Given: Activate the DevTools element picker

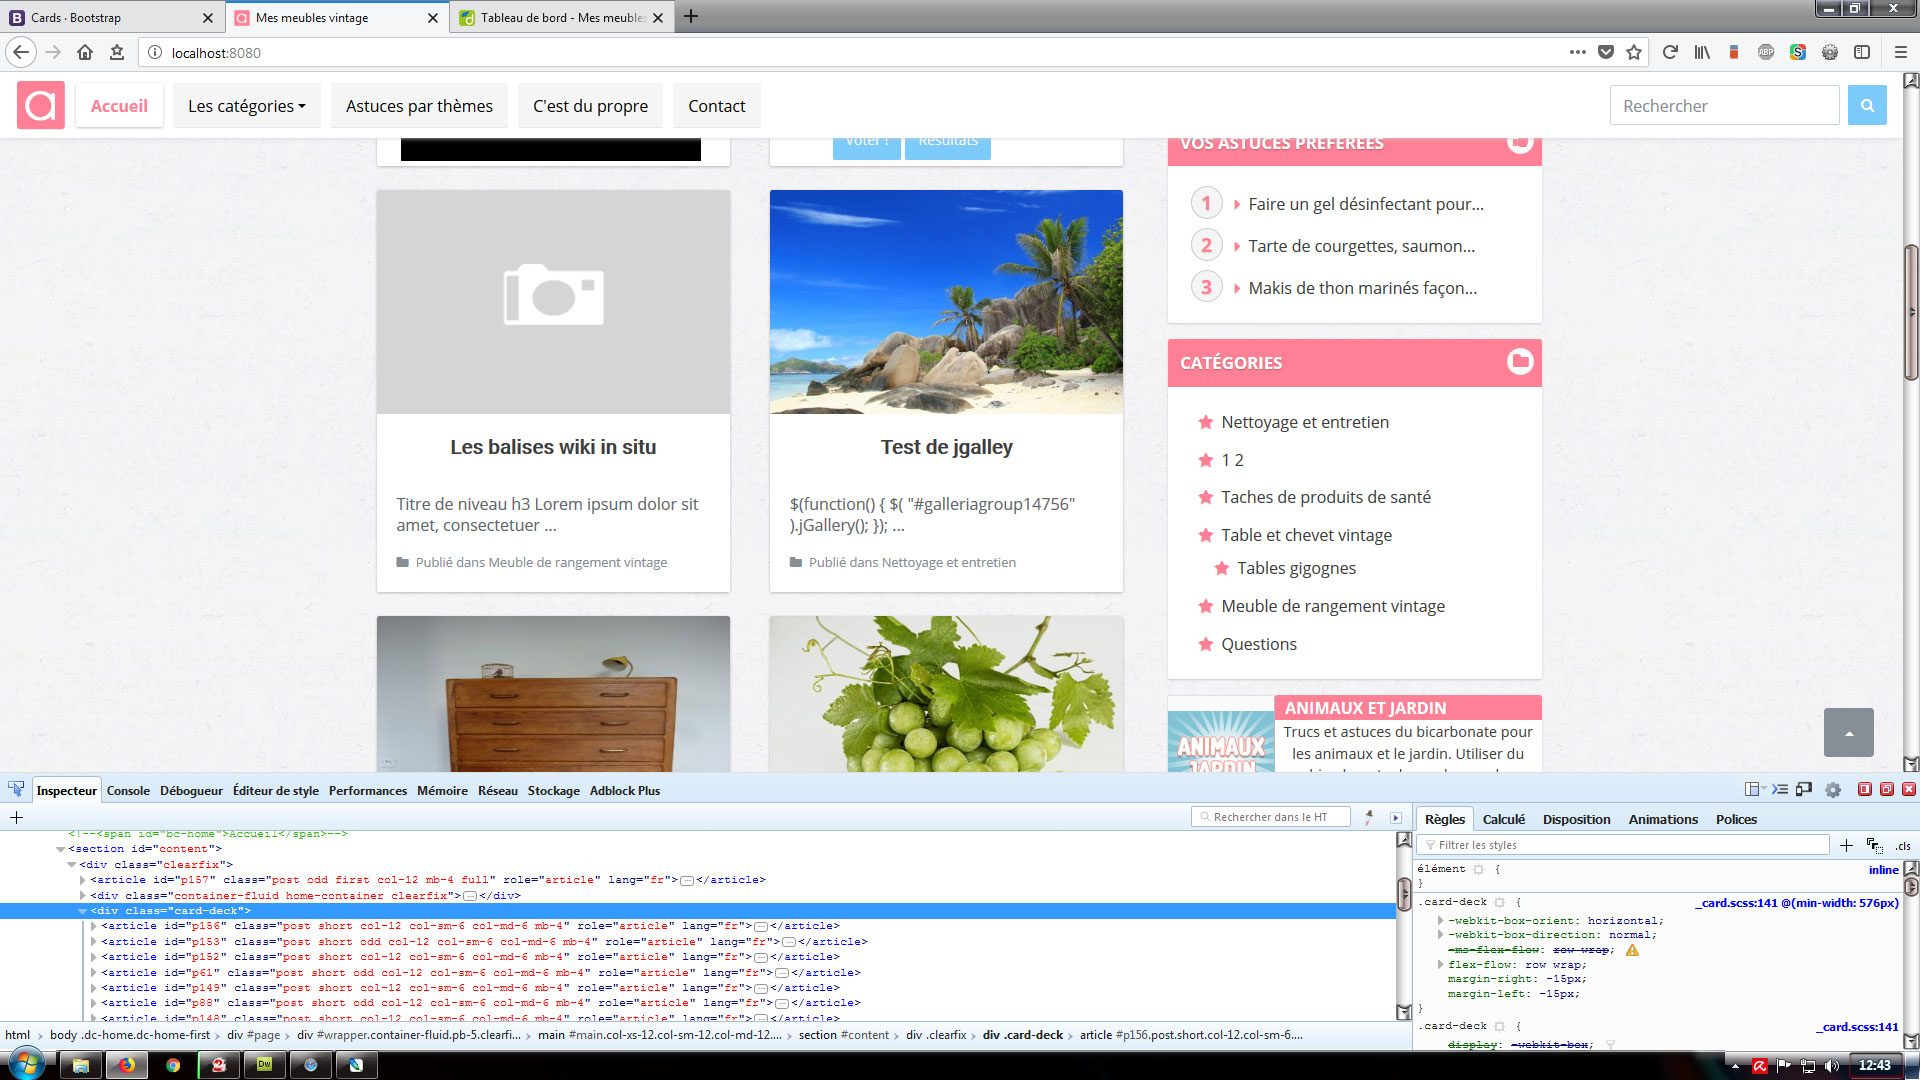Looking at the screenshot, I should (16, 790).
